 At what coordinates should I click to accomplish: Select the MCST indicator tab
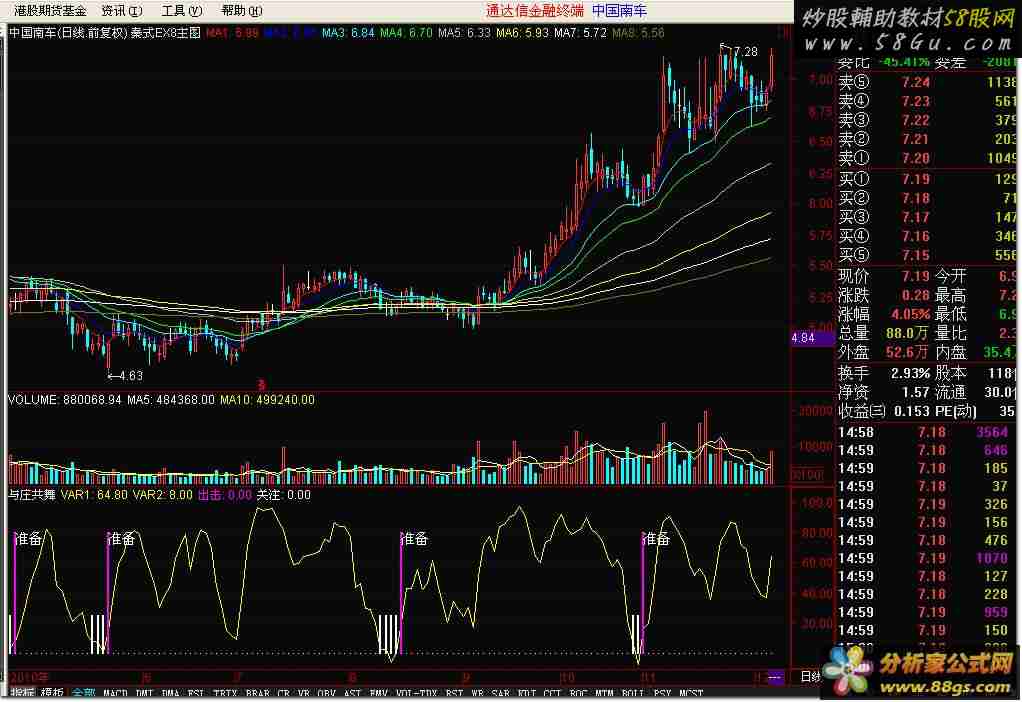[x=691, y=694]
